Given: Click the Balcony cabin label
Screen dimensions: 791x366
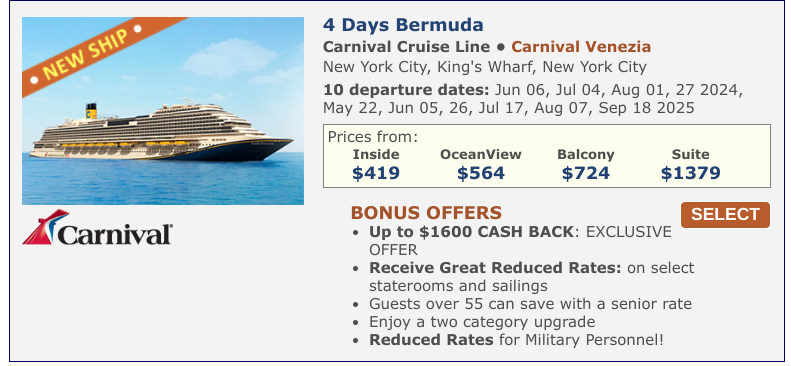Looking at the screenshot, I should (x=586, y=154).
